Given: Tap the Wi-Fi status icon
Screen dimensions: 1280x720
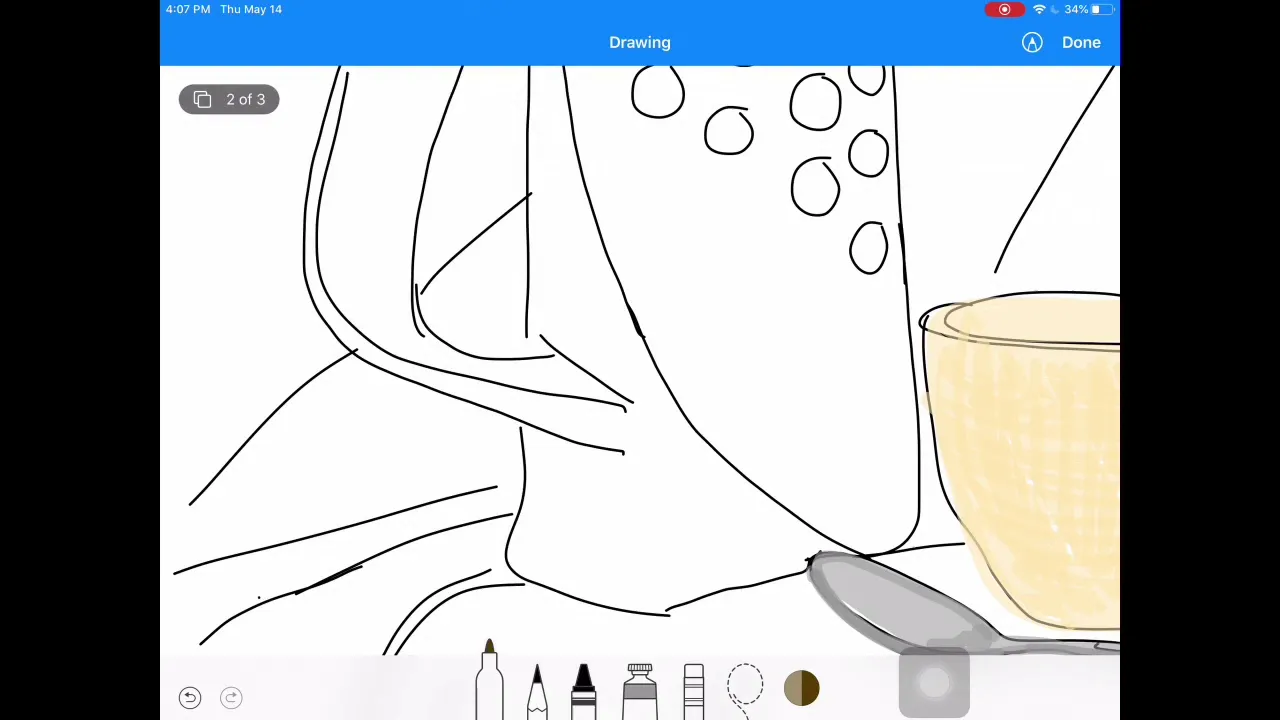Looking at the screenshot, I should pos(1039,9).
